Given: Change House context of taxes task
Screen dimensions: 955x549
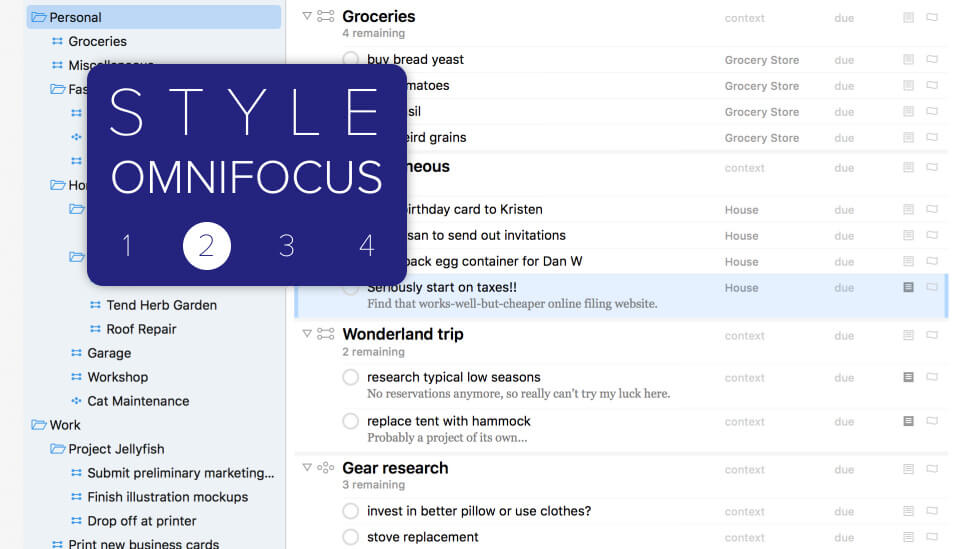Looking at the screenshot, I should pos(741,288).
